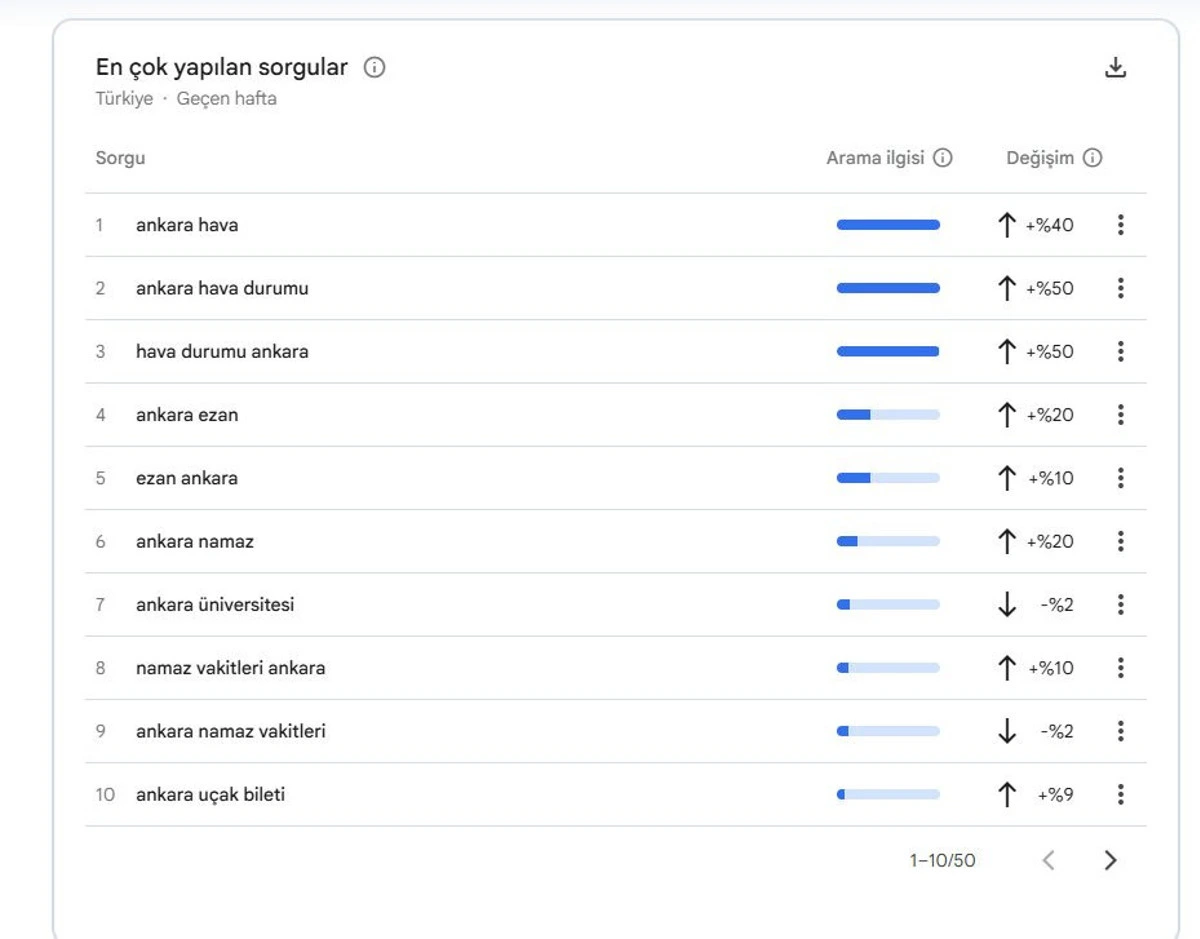
Task: Open the query 'ankara namaz vakitleri'
Action: pos(231,731)
